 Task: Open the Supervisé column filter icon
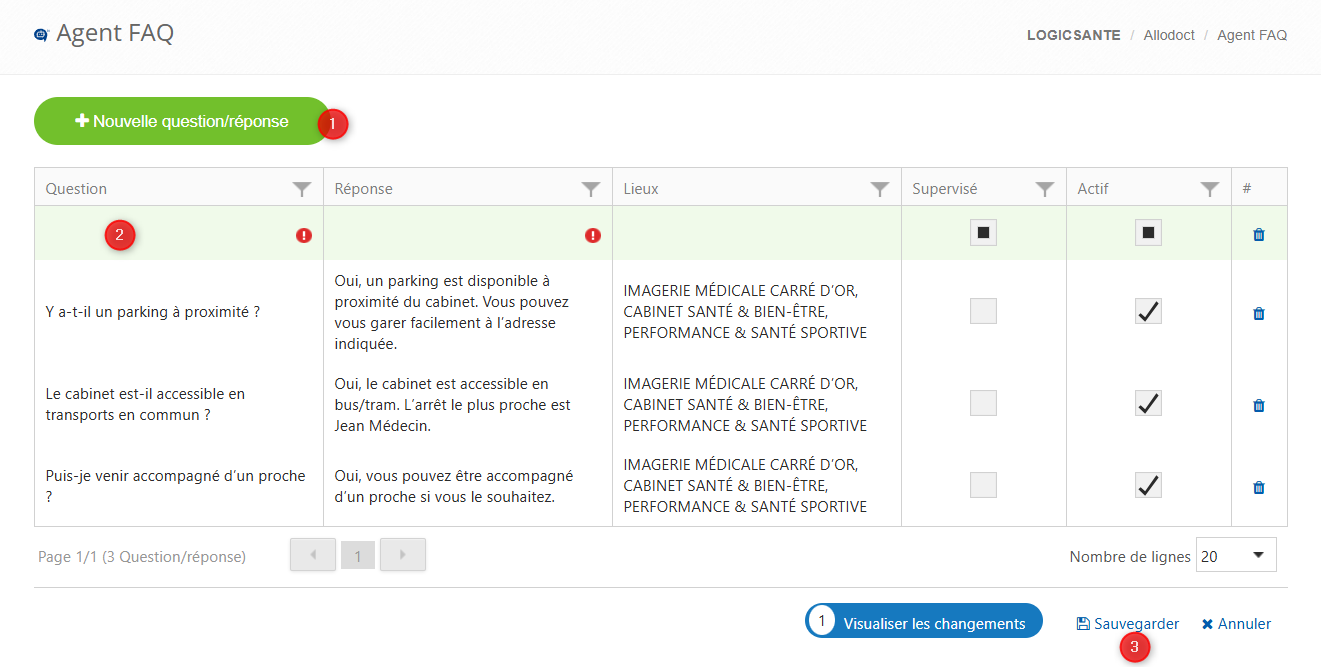1044,189
